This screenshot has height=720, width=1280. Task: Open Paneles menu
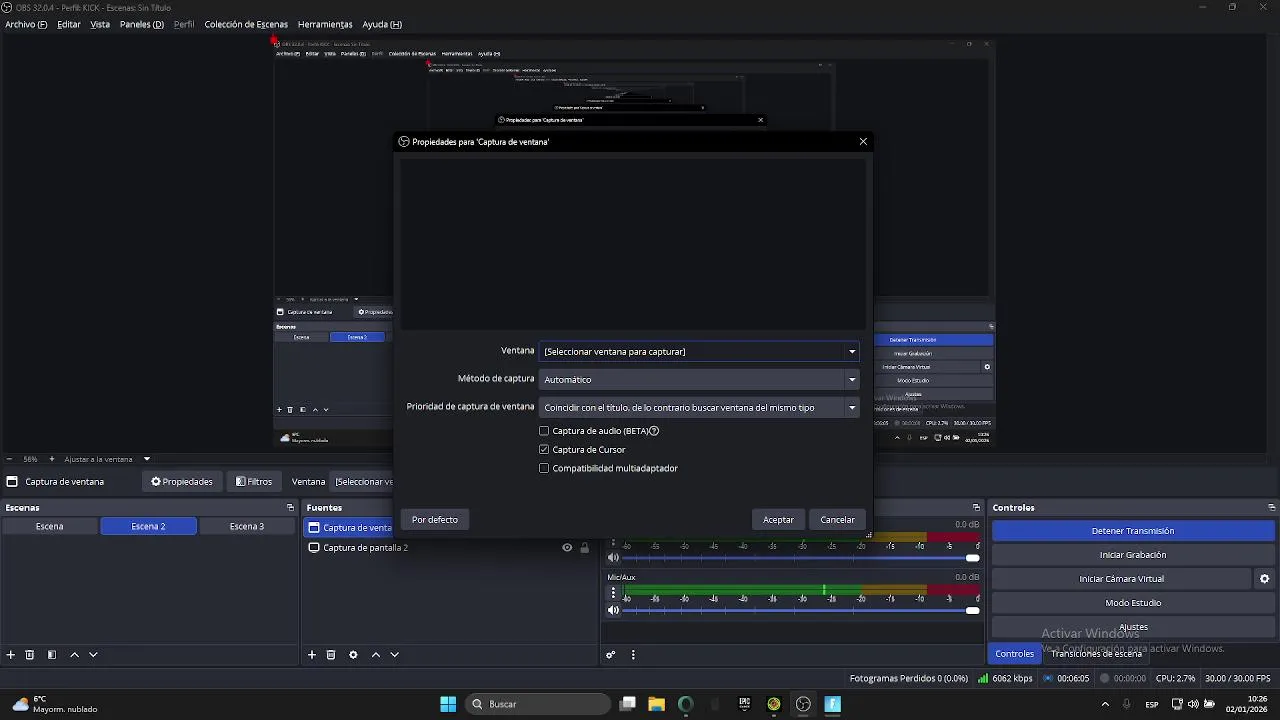pyautogui.click(x=141, y=24)
